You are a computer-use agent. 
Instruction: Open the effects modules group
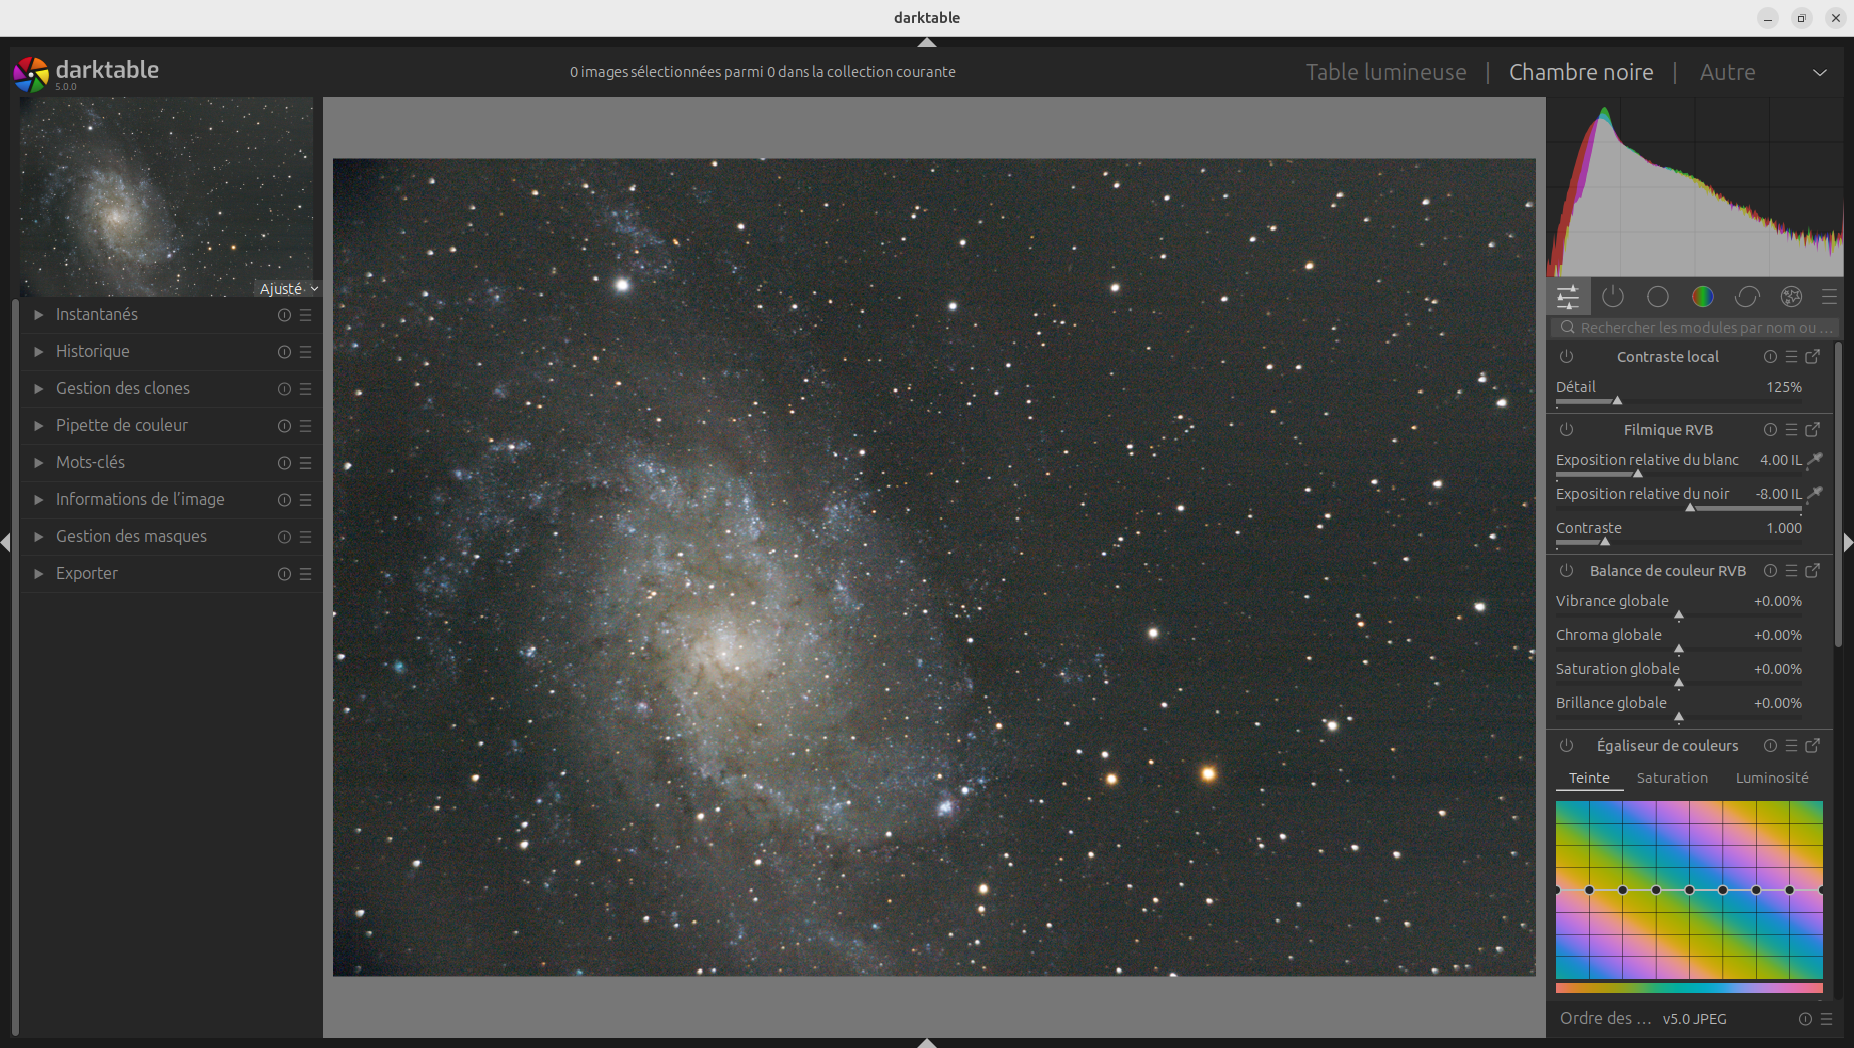coord(1790,296)
